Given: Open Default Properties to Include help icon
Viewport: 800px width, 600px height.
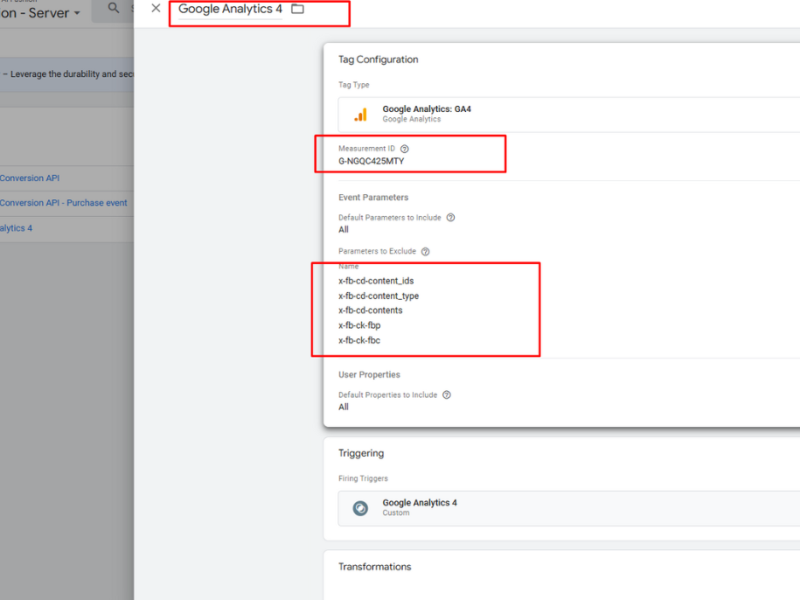Looking at the screenshot, I should (x=446, y=395).
